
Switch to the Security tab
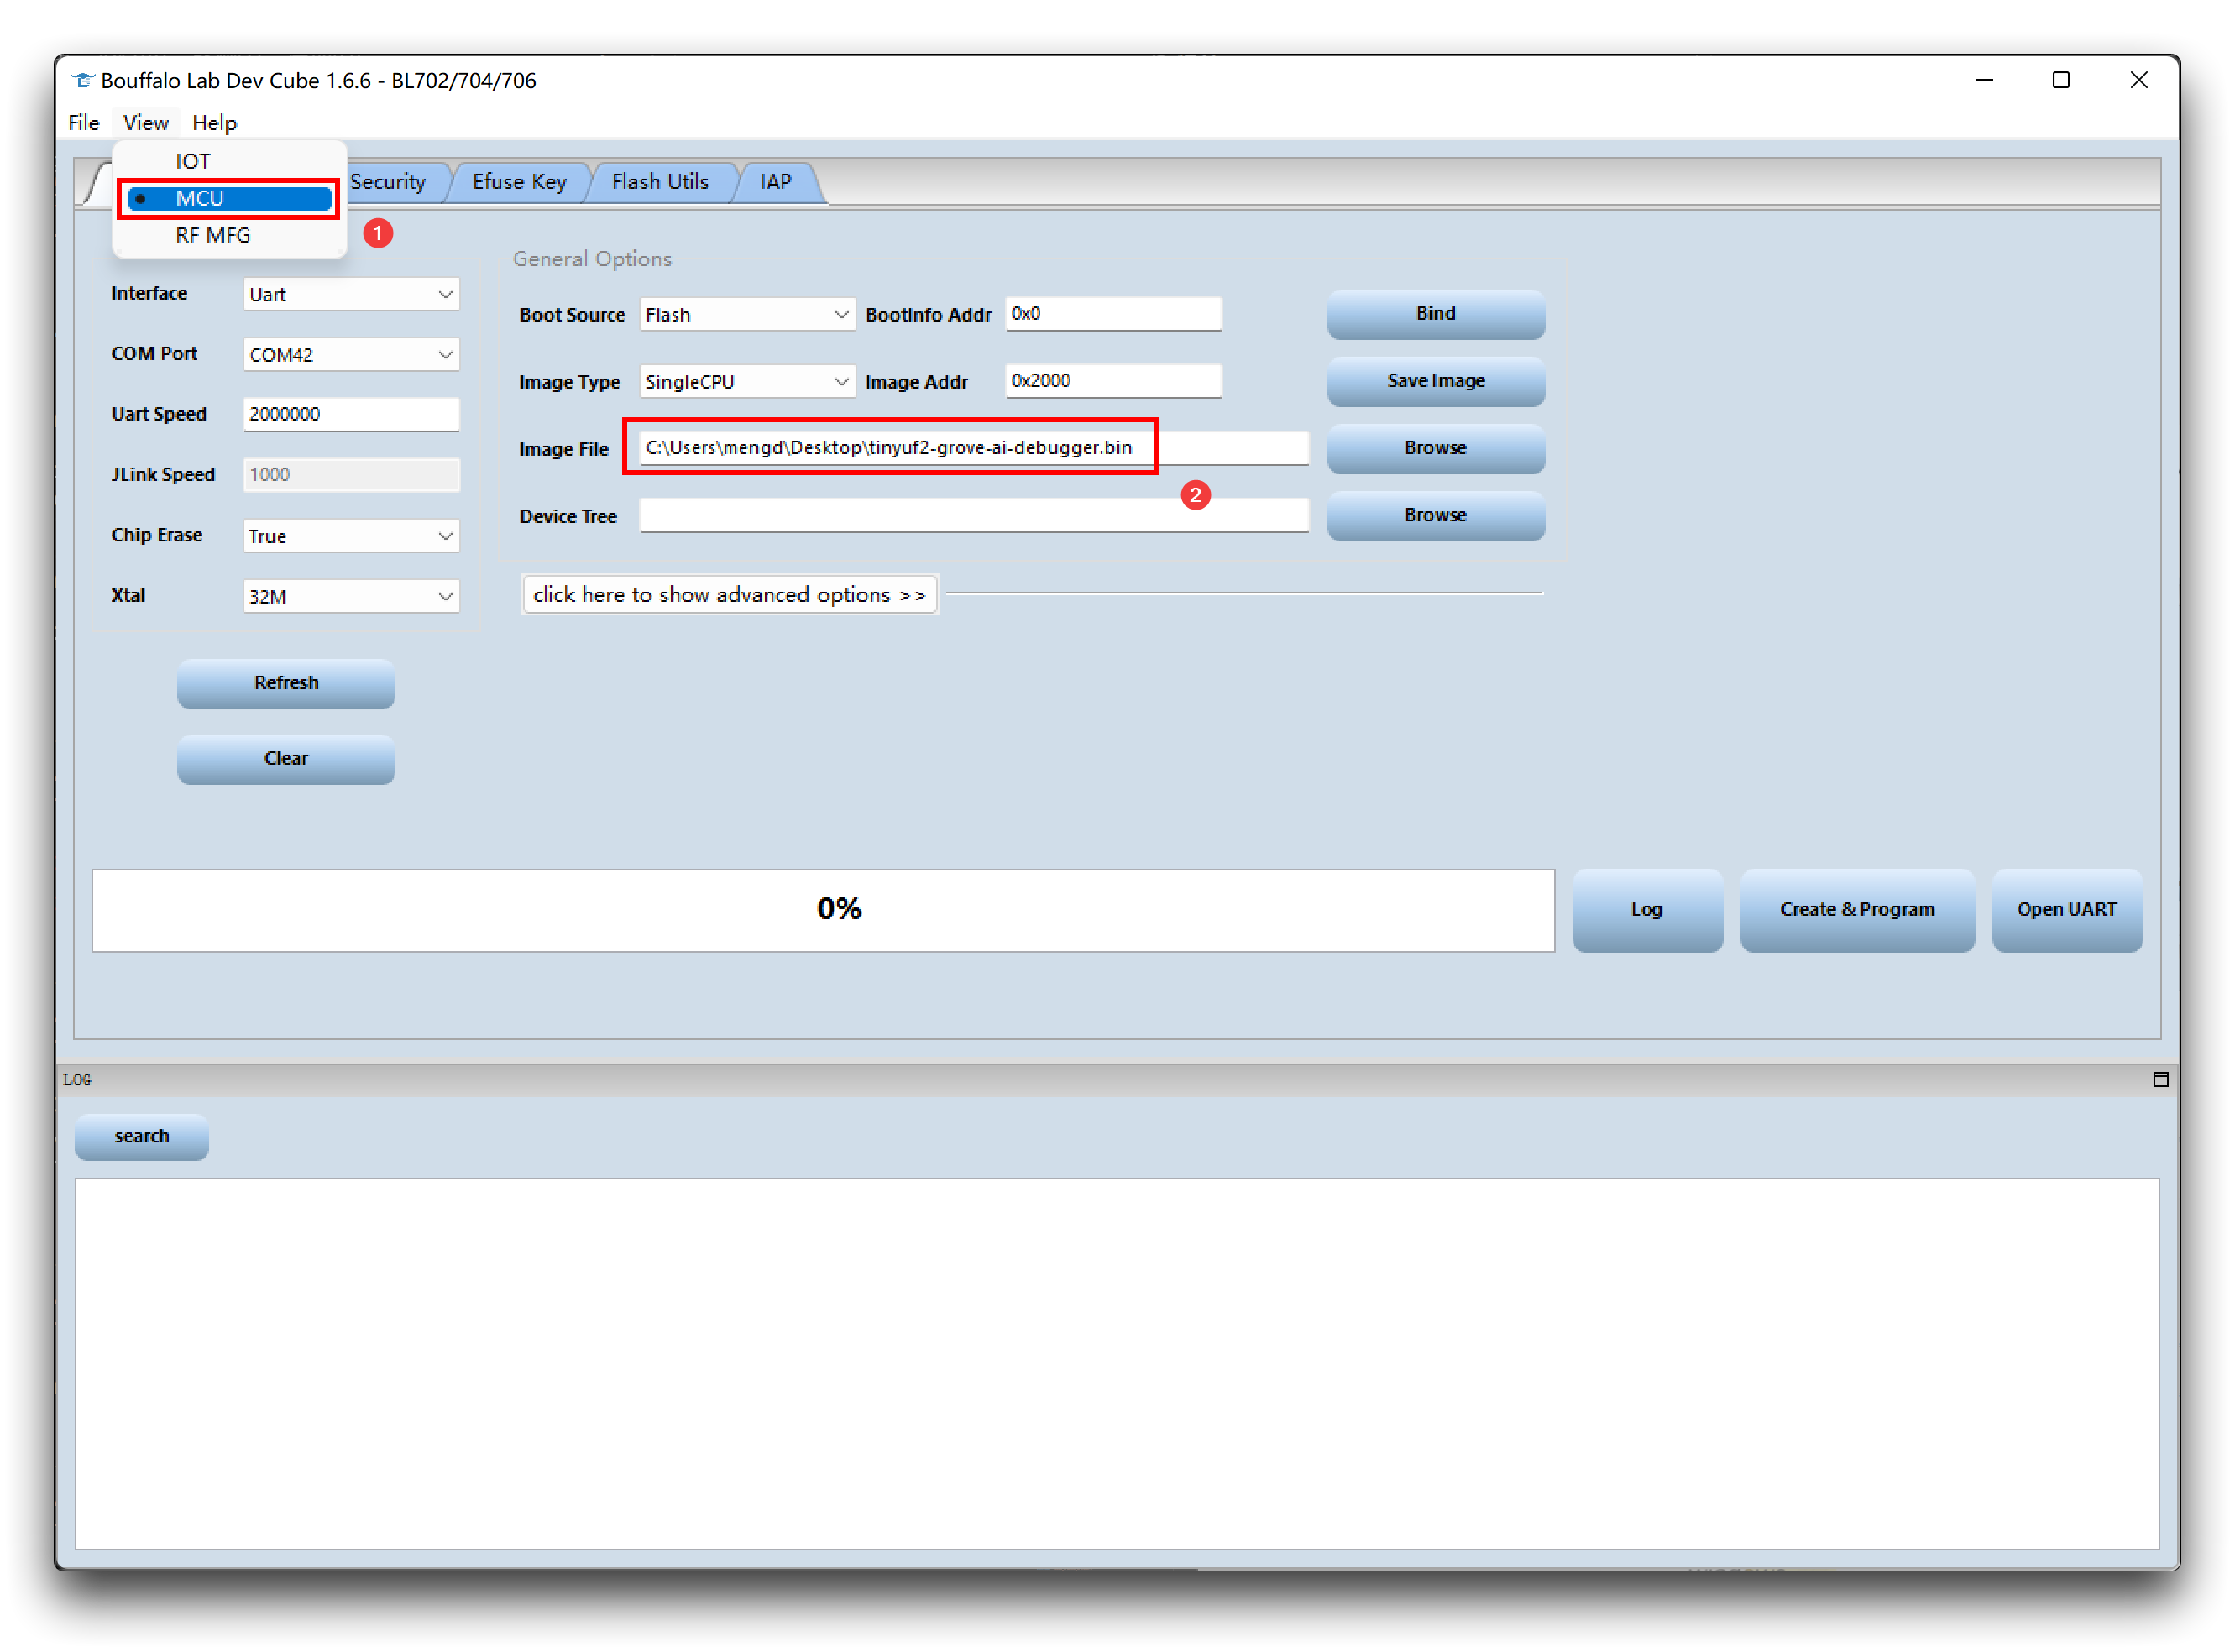pos(388,182)
